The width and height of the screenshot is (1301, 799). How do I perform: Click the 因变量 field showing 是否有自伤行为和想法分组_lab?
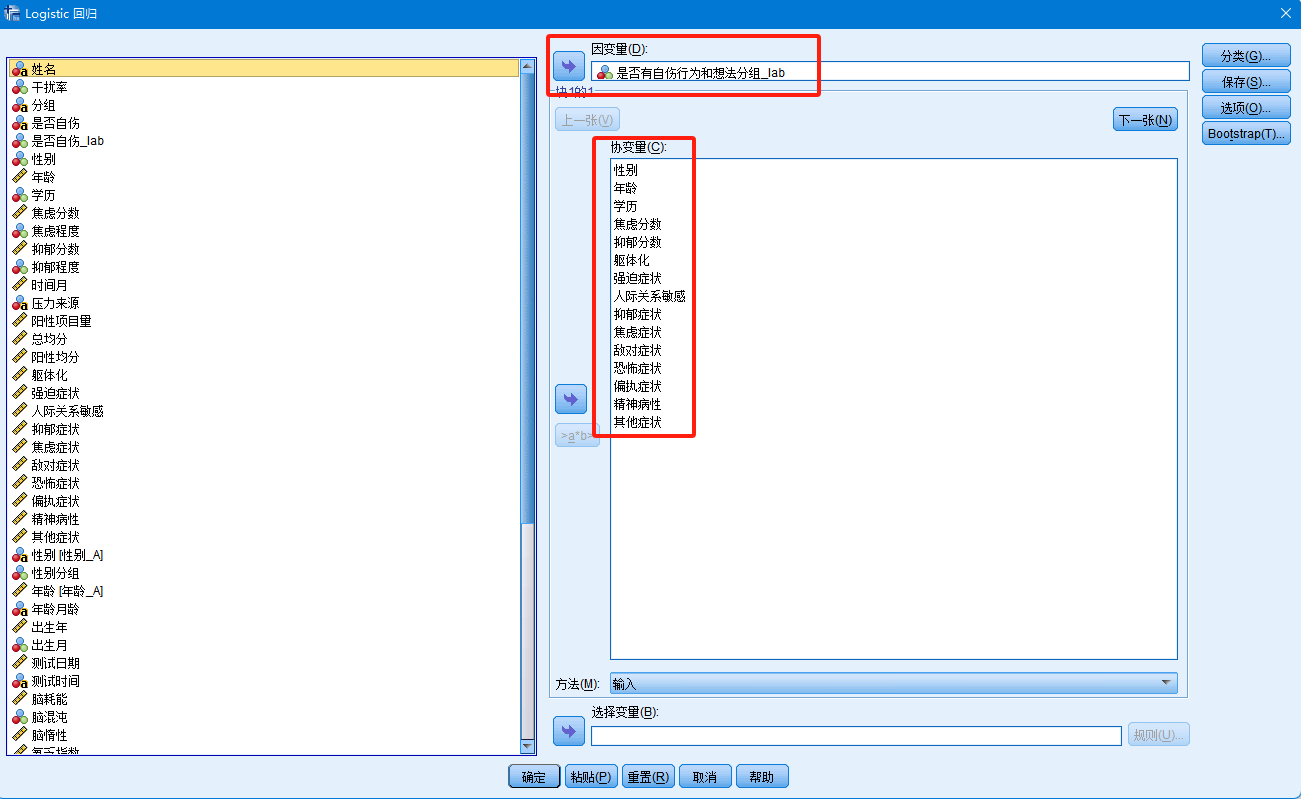pos(890,72)
